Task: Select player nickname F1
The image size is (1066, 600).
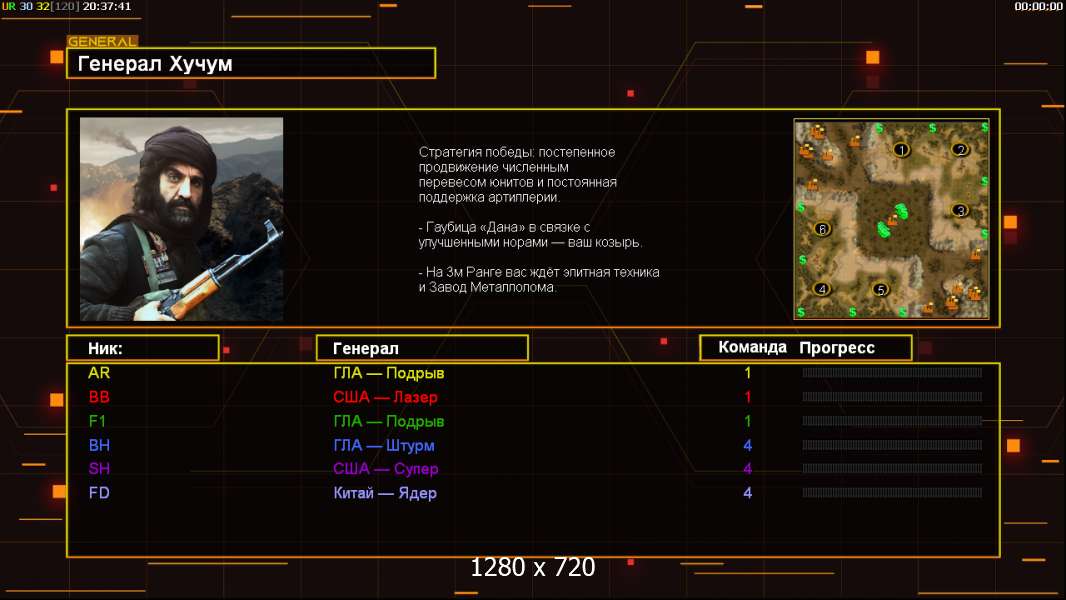Action: coord(97,421)
